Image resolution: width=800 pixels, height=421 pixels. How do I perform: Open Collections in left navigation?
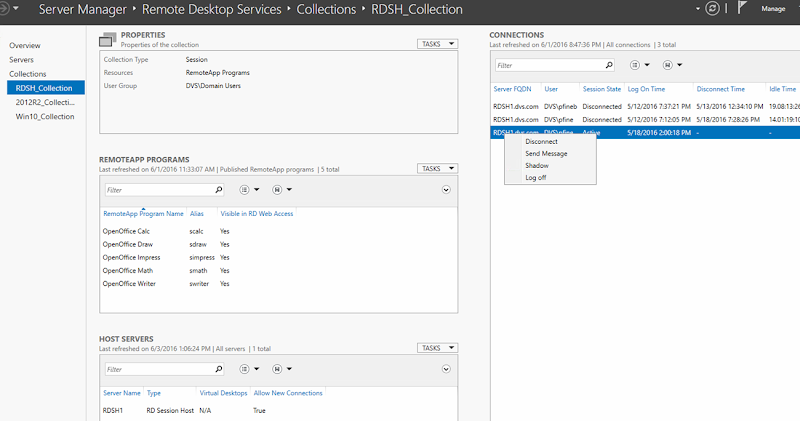(x=28, y=74)
